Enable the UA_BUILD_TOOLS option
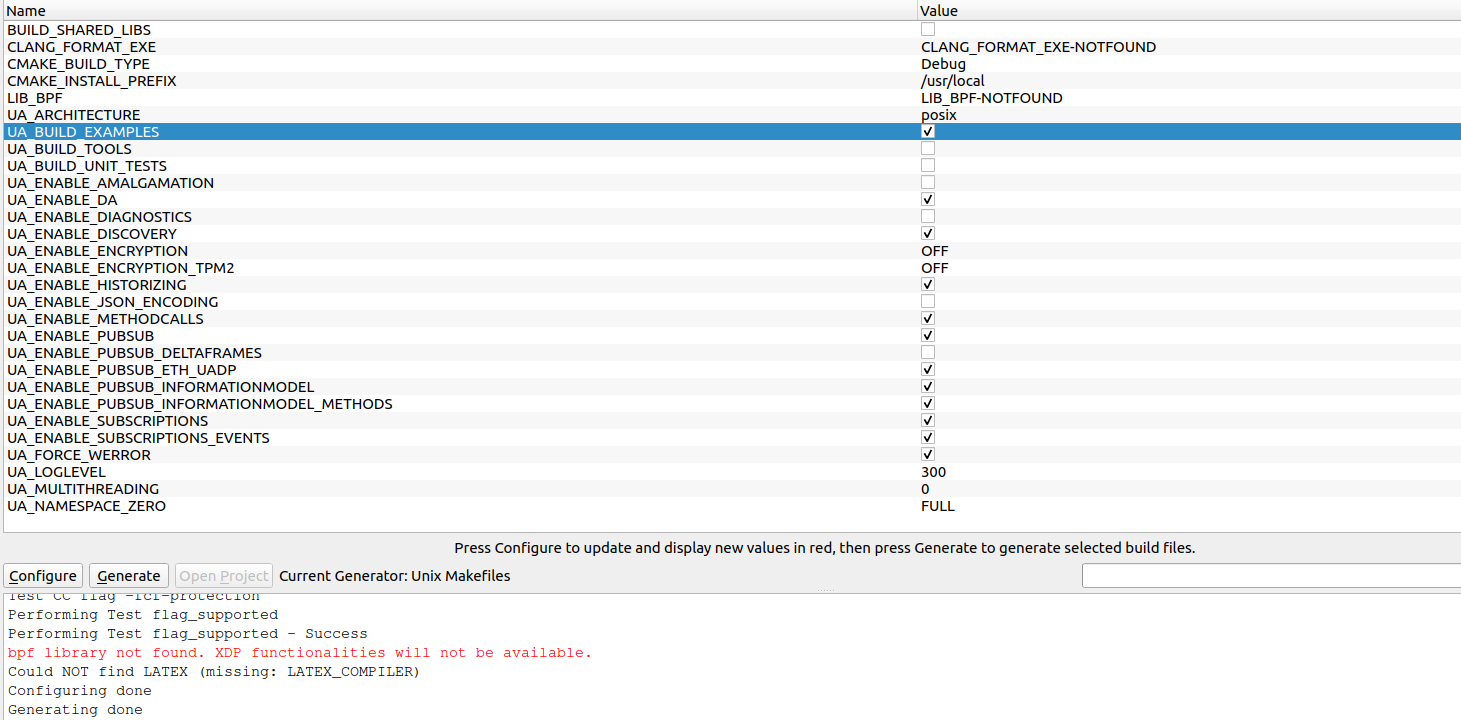Screen dimensions: 1461x720 click(927, 147)
